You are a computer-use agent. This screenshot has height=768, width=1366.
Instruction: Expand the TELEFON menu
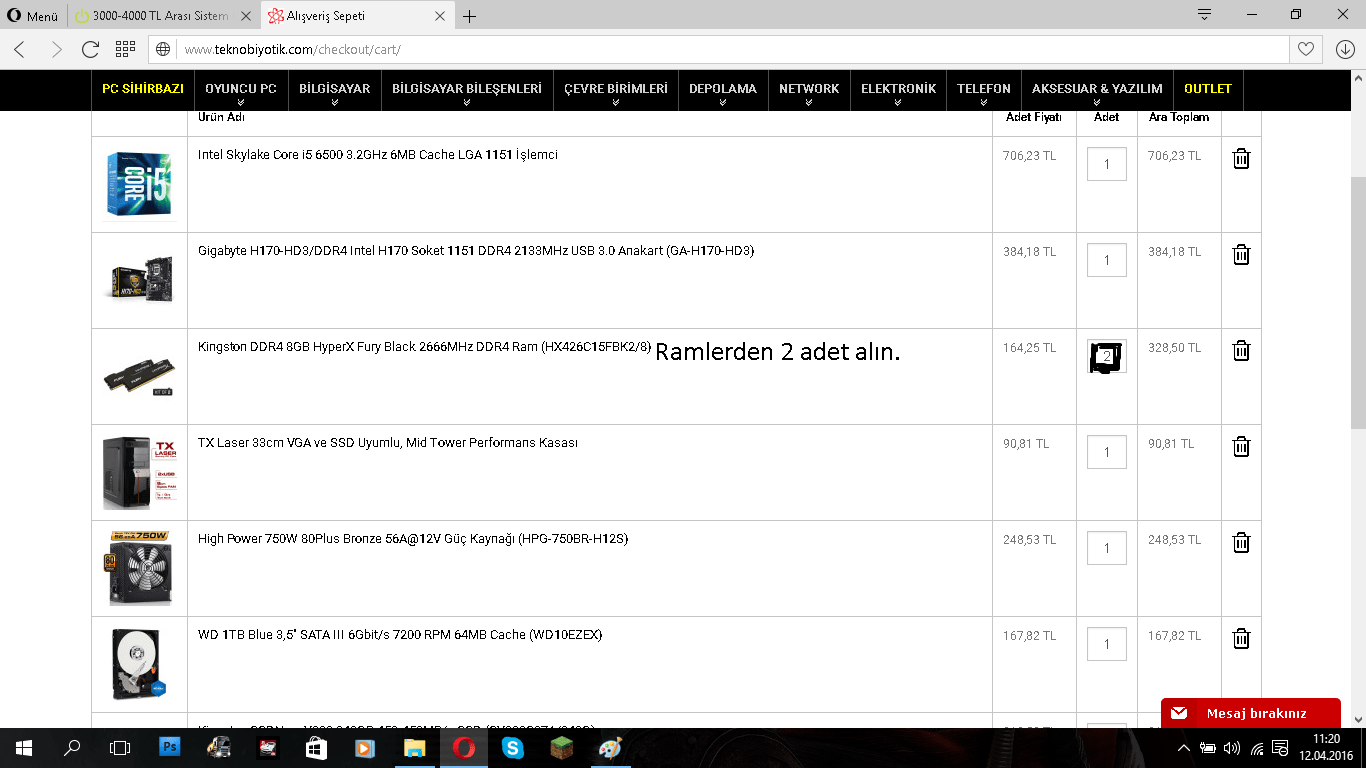coord(984,90)
